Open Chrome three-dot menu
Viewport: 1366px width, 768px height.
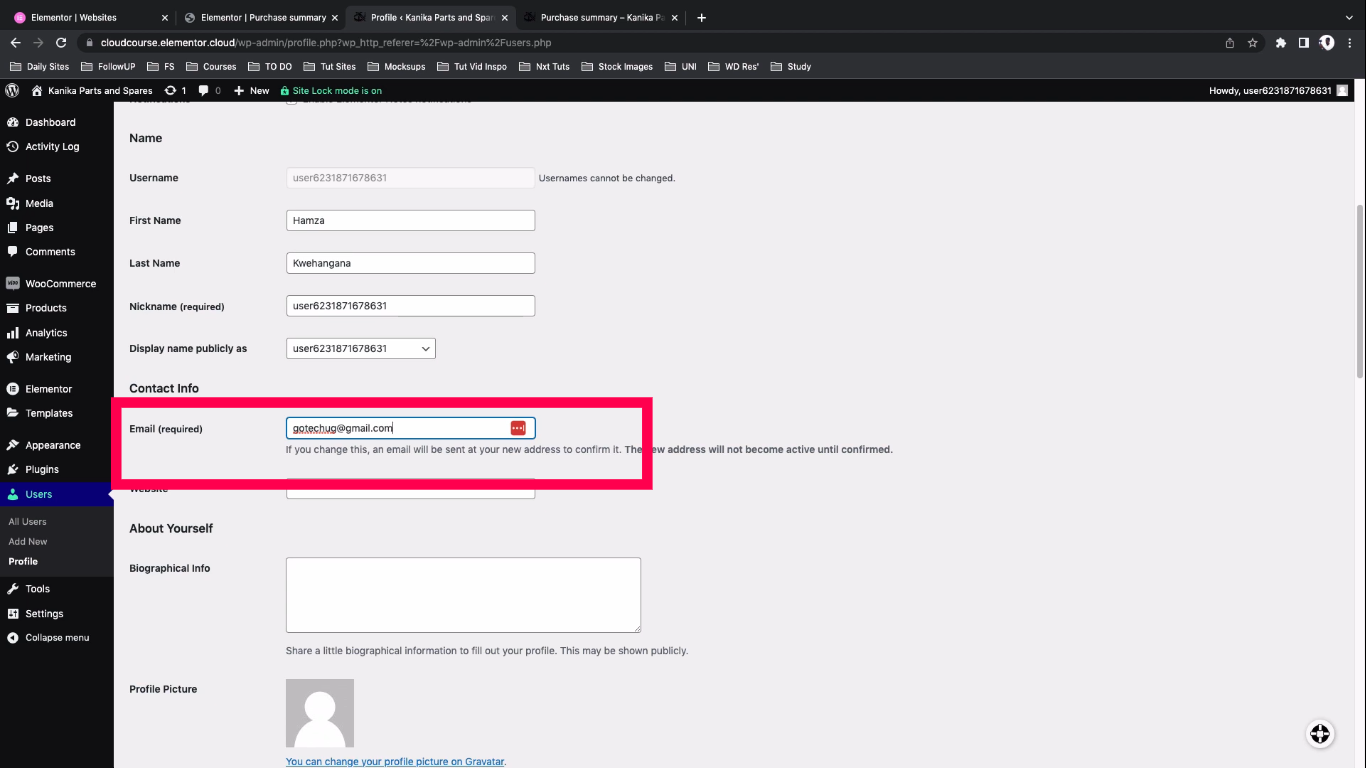pyautogui.click(x=1350, y=43)
